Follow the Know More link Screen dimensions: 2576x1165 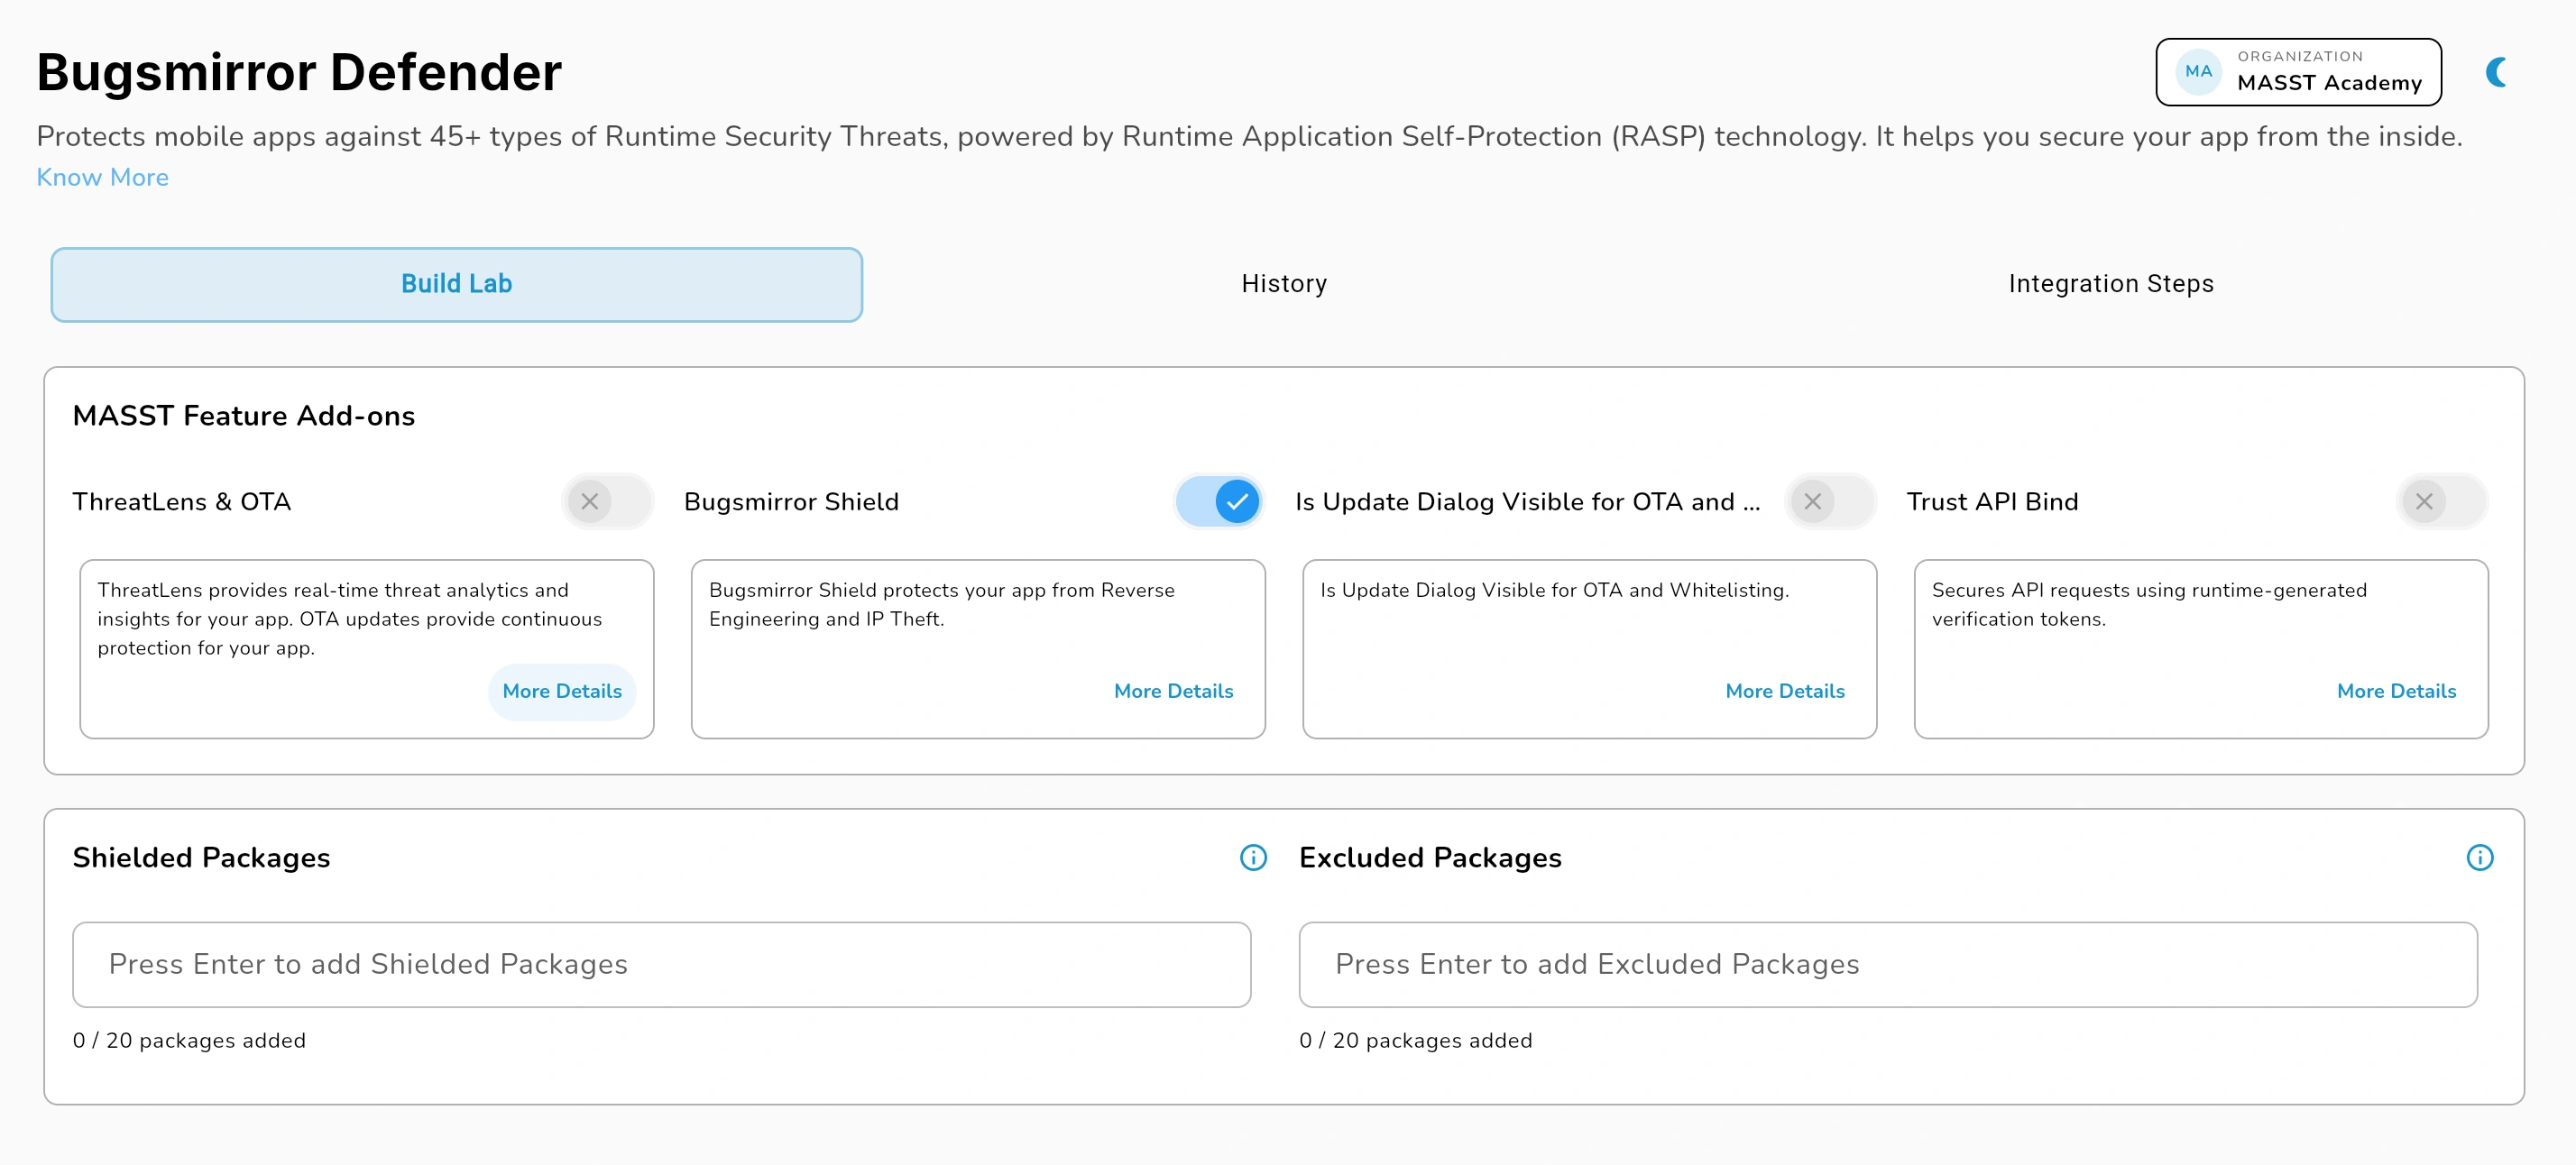pyautogui.click(x=102, y=177)
